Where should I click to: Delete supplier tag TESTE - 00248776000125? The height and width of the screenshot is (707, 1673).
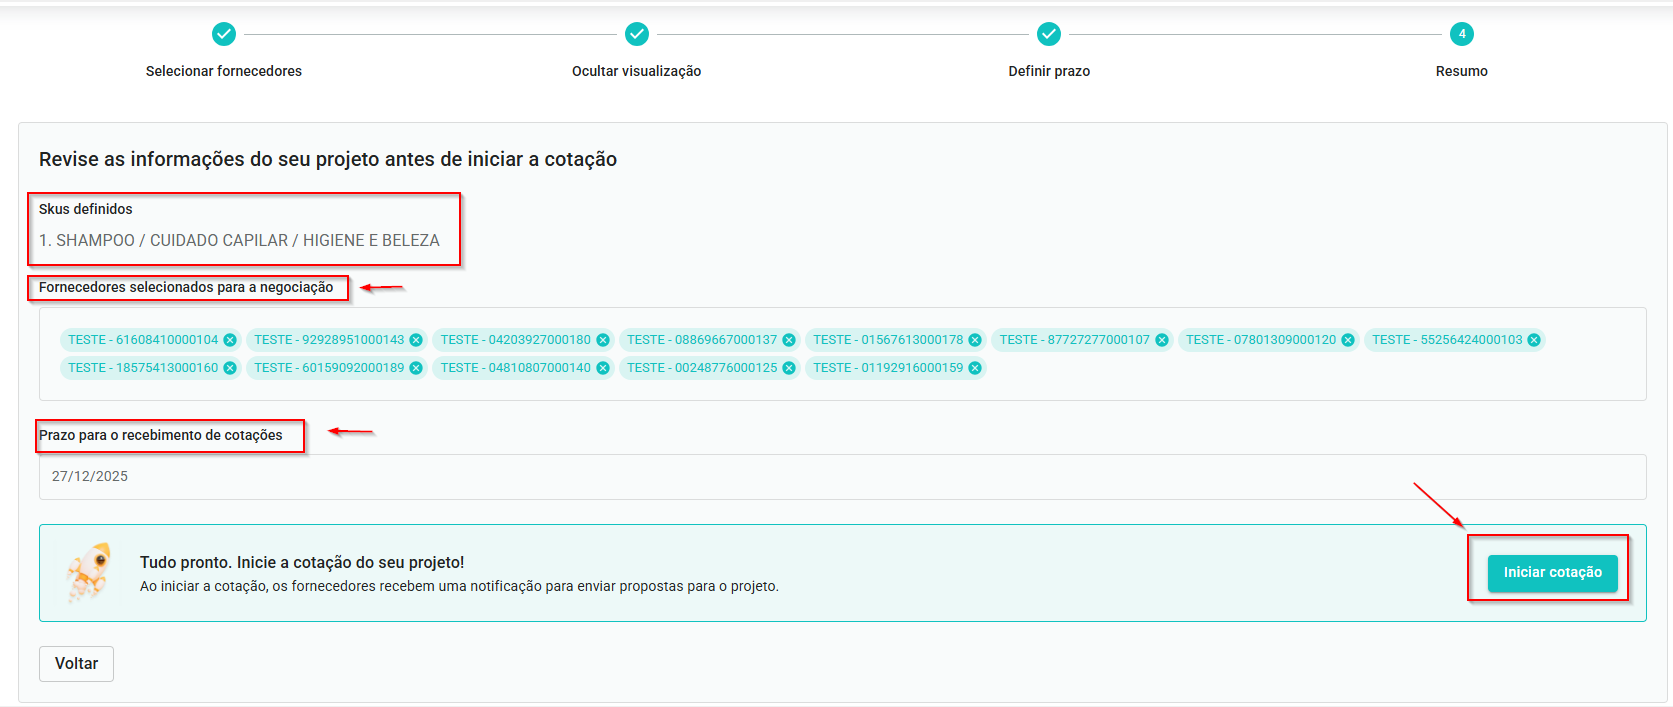[x=789, y=368]
